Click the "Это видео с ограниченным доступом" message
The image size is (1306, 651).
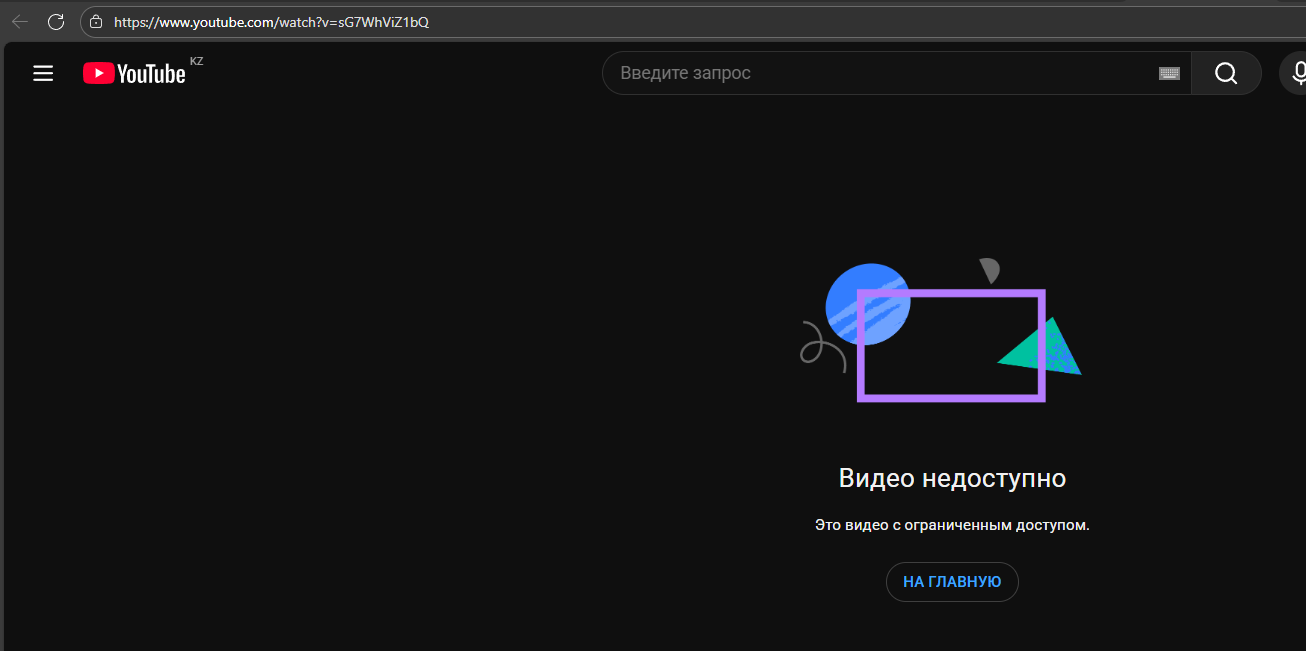pos(952,525)
